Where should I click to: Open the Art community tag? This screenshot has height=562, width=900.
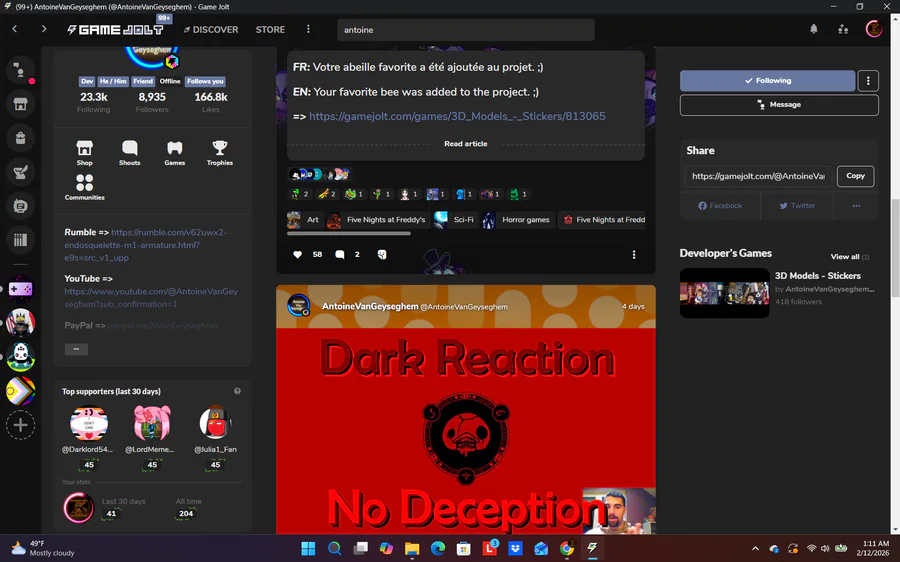point(304,220)
